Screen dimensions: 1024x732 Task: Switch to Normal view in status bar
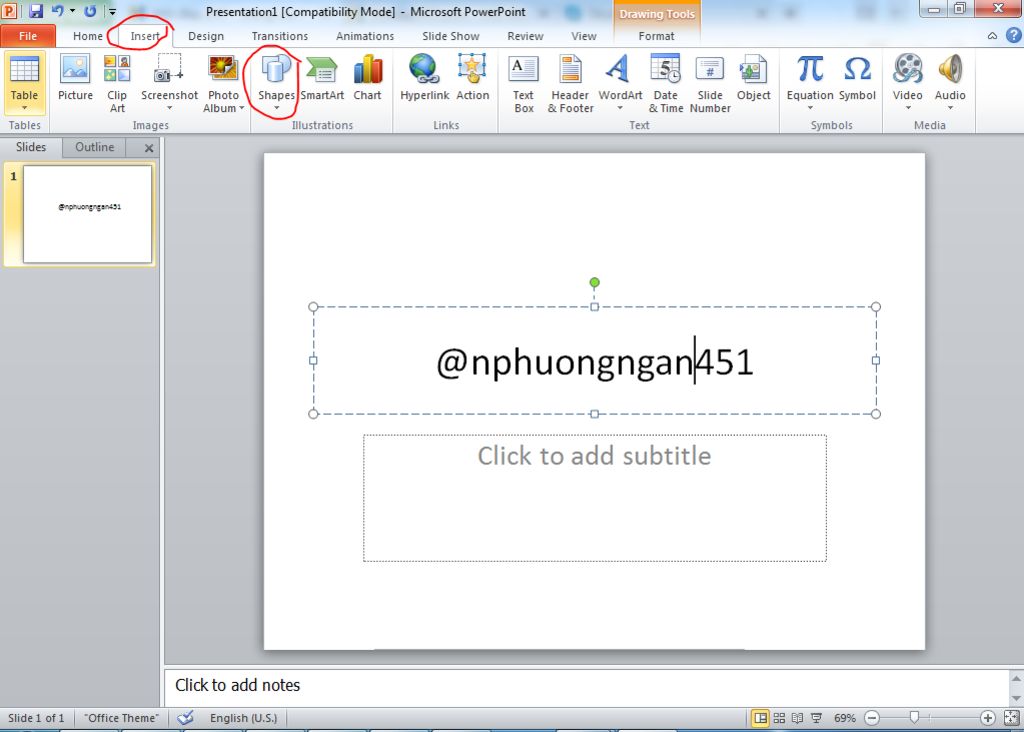click(x=760, y=718)
